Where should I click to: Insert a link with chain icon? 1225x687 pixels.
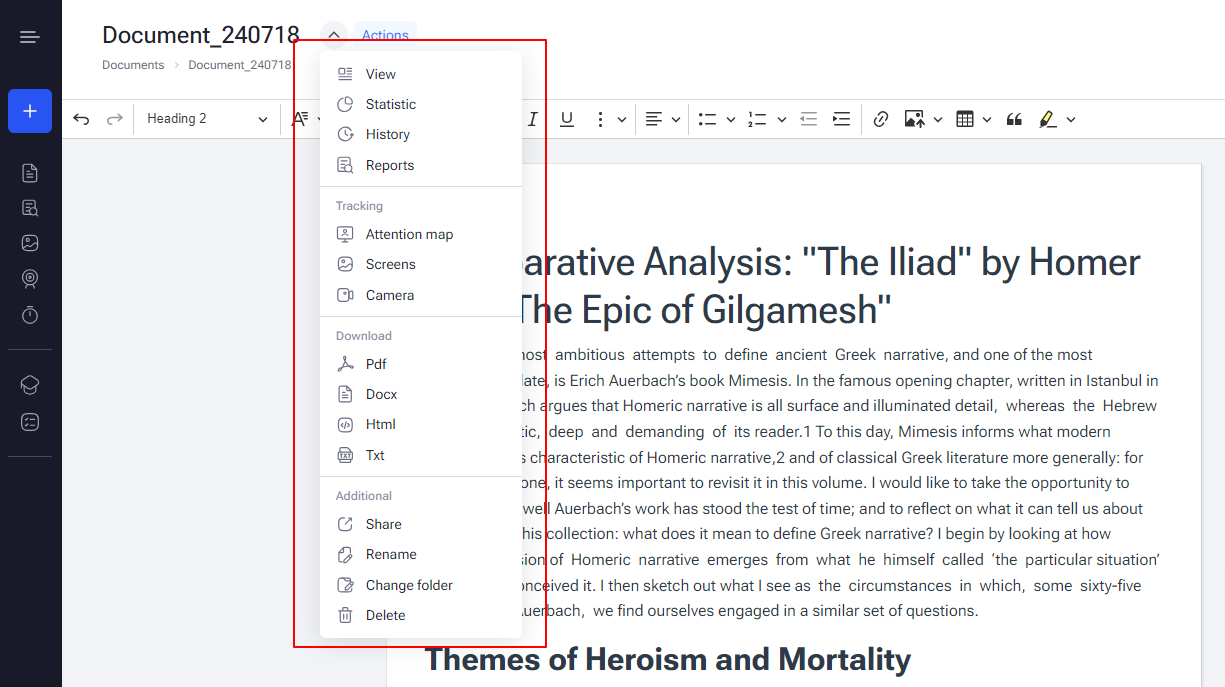(x=881, y=119)
